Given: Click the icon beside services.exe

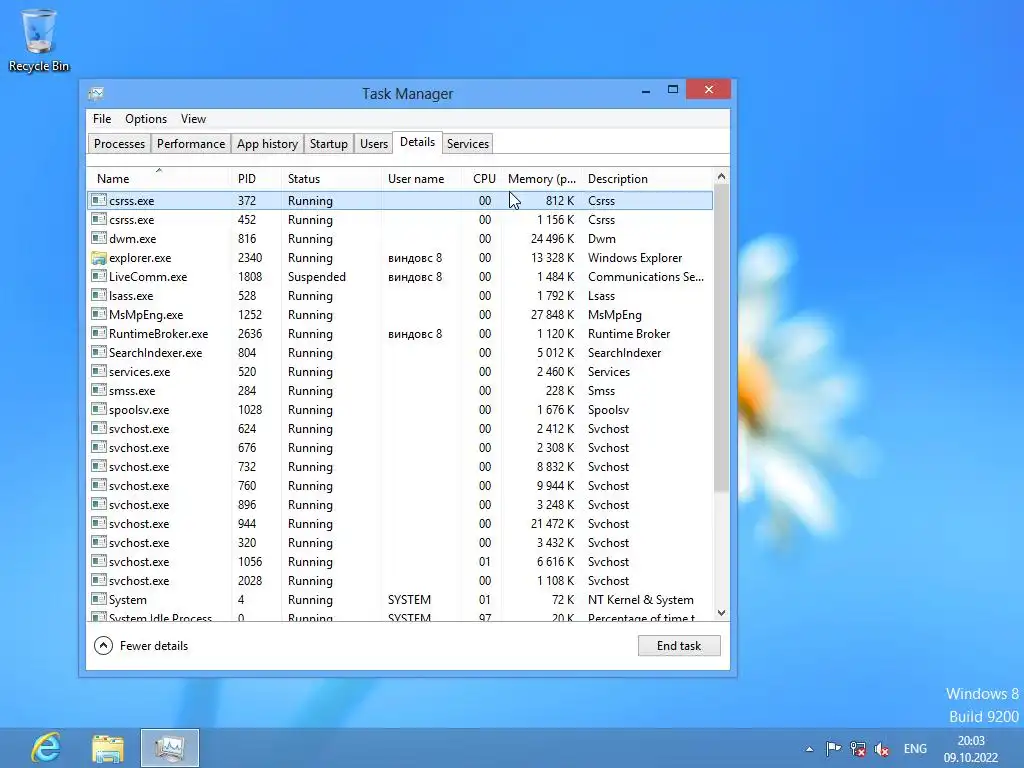Looking at the screenshot, I should pyautogui.click(x=99, y=371).
